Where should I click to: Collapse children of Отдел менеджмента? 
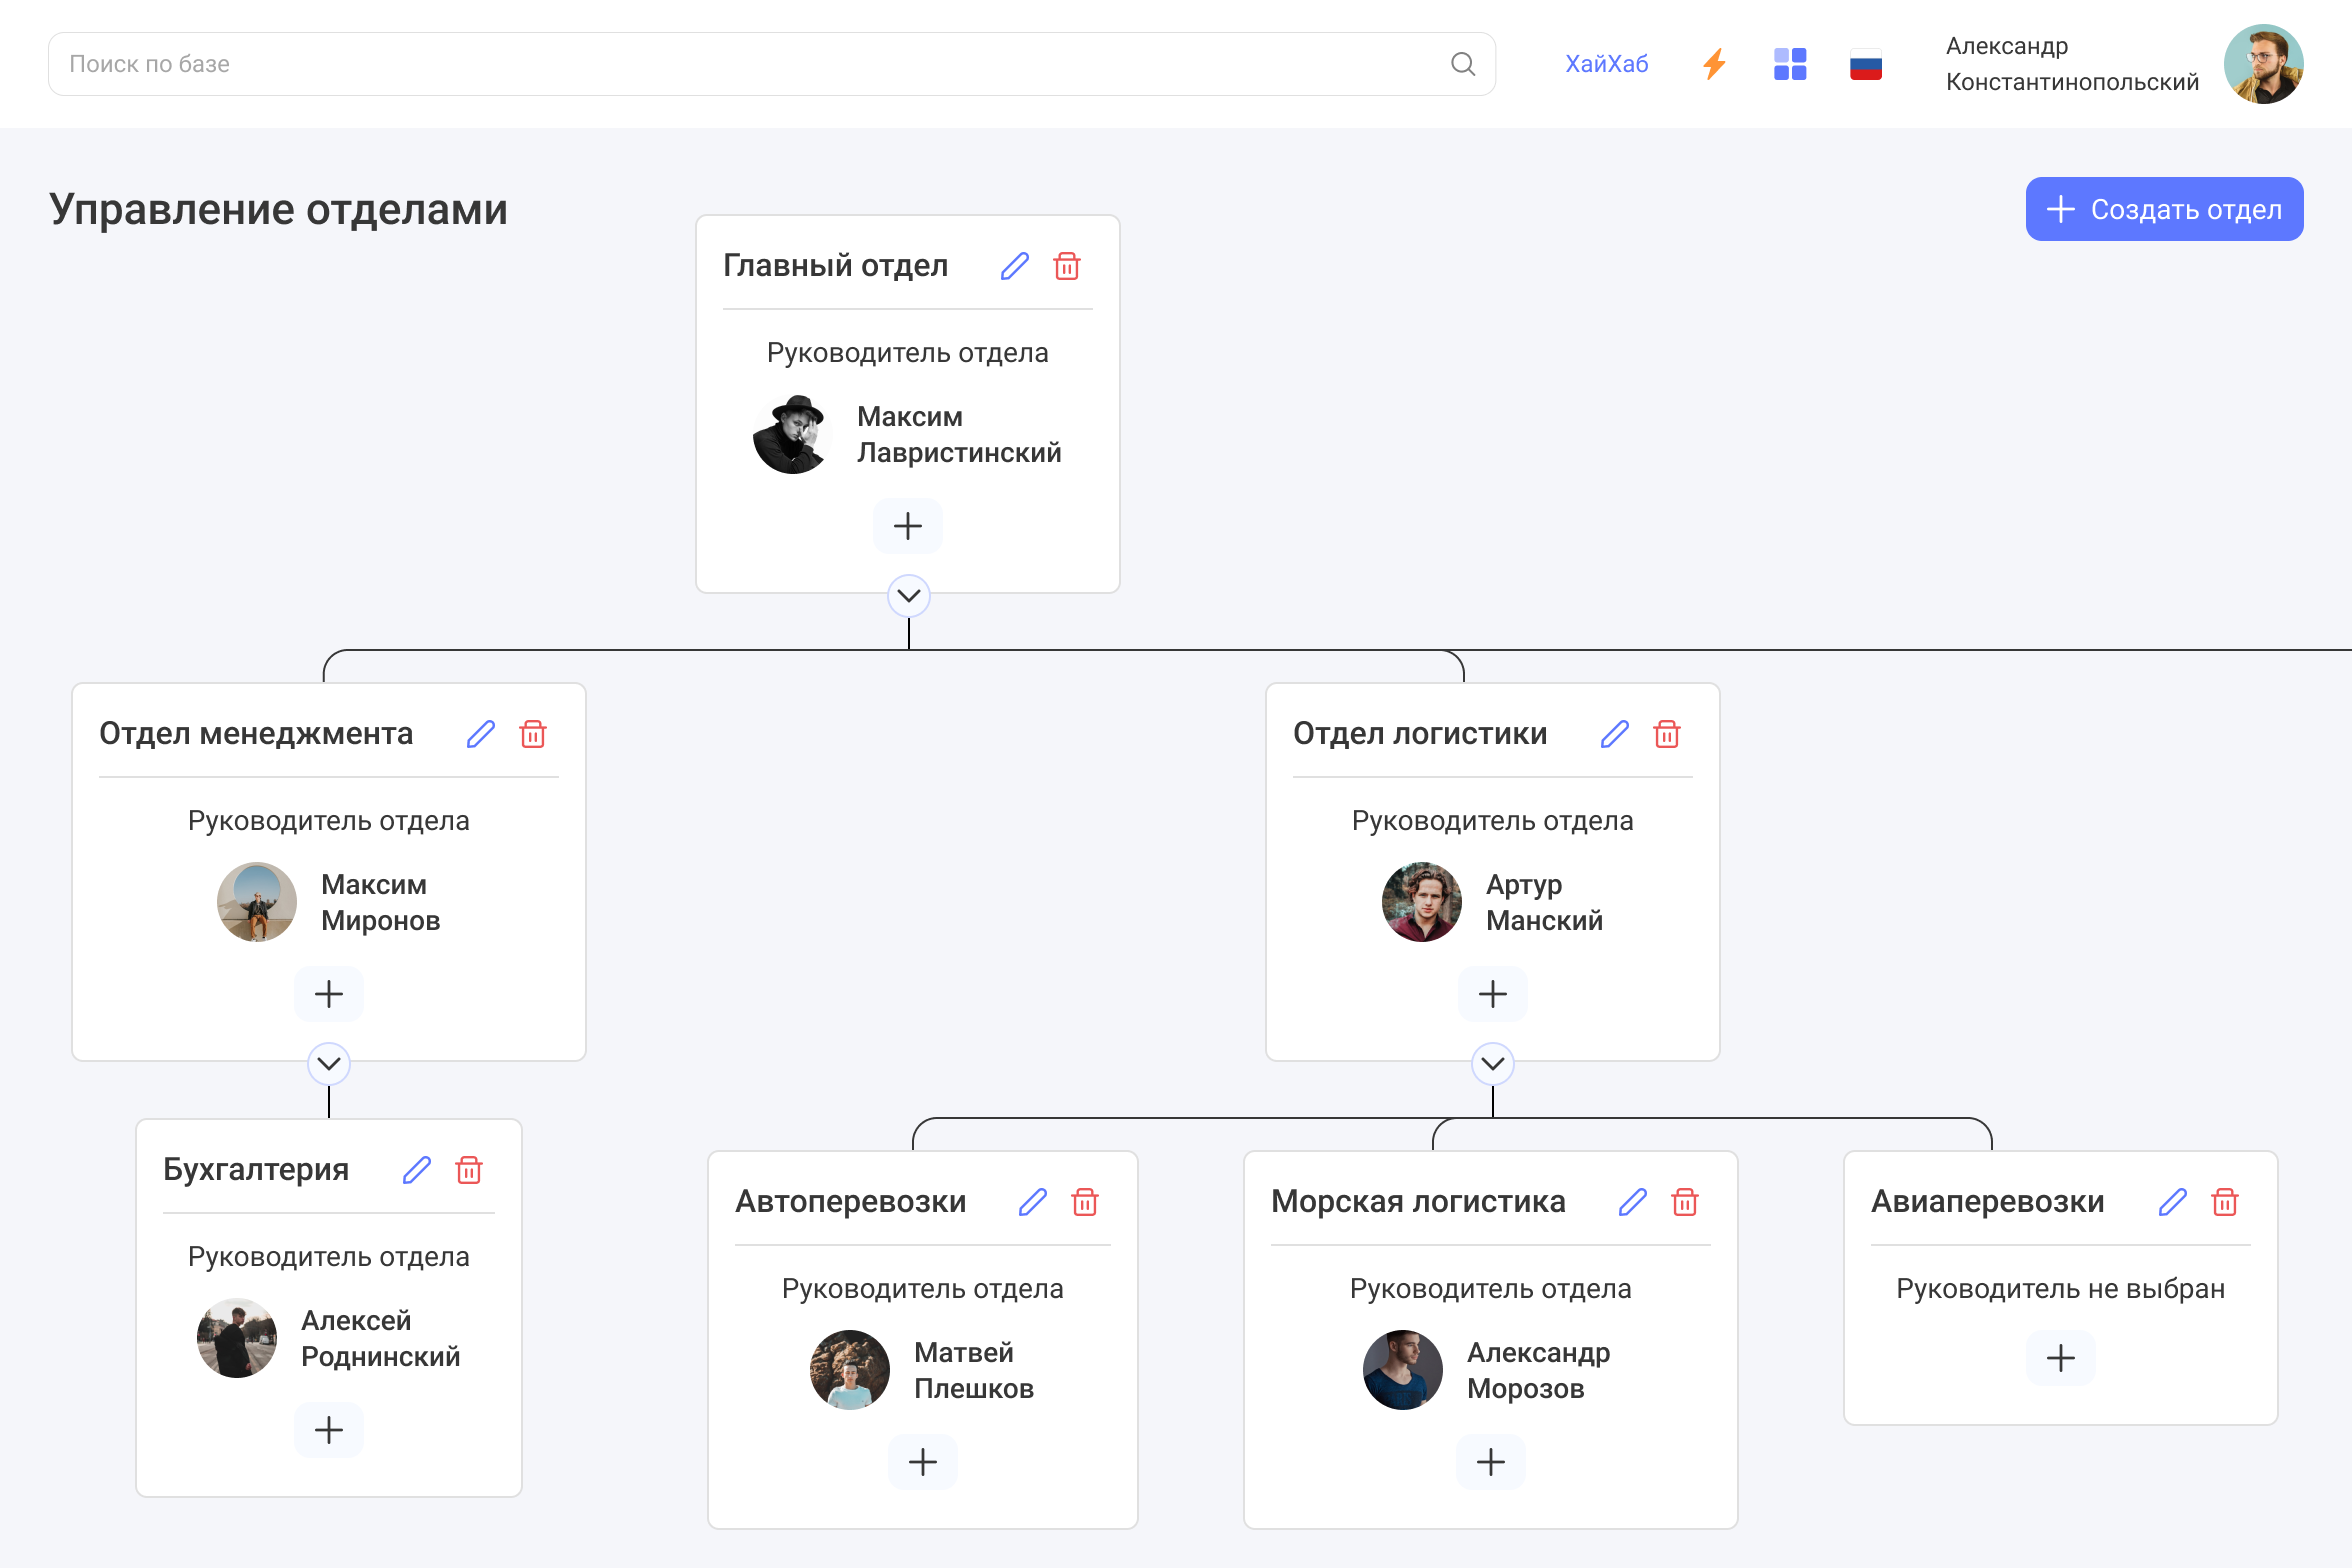click(x=329, y=1064)
